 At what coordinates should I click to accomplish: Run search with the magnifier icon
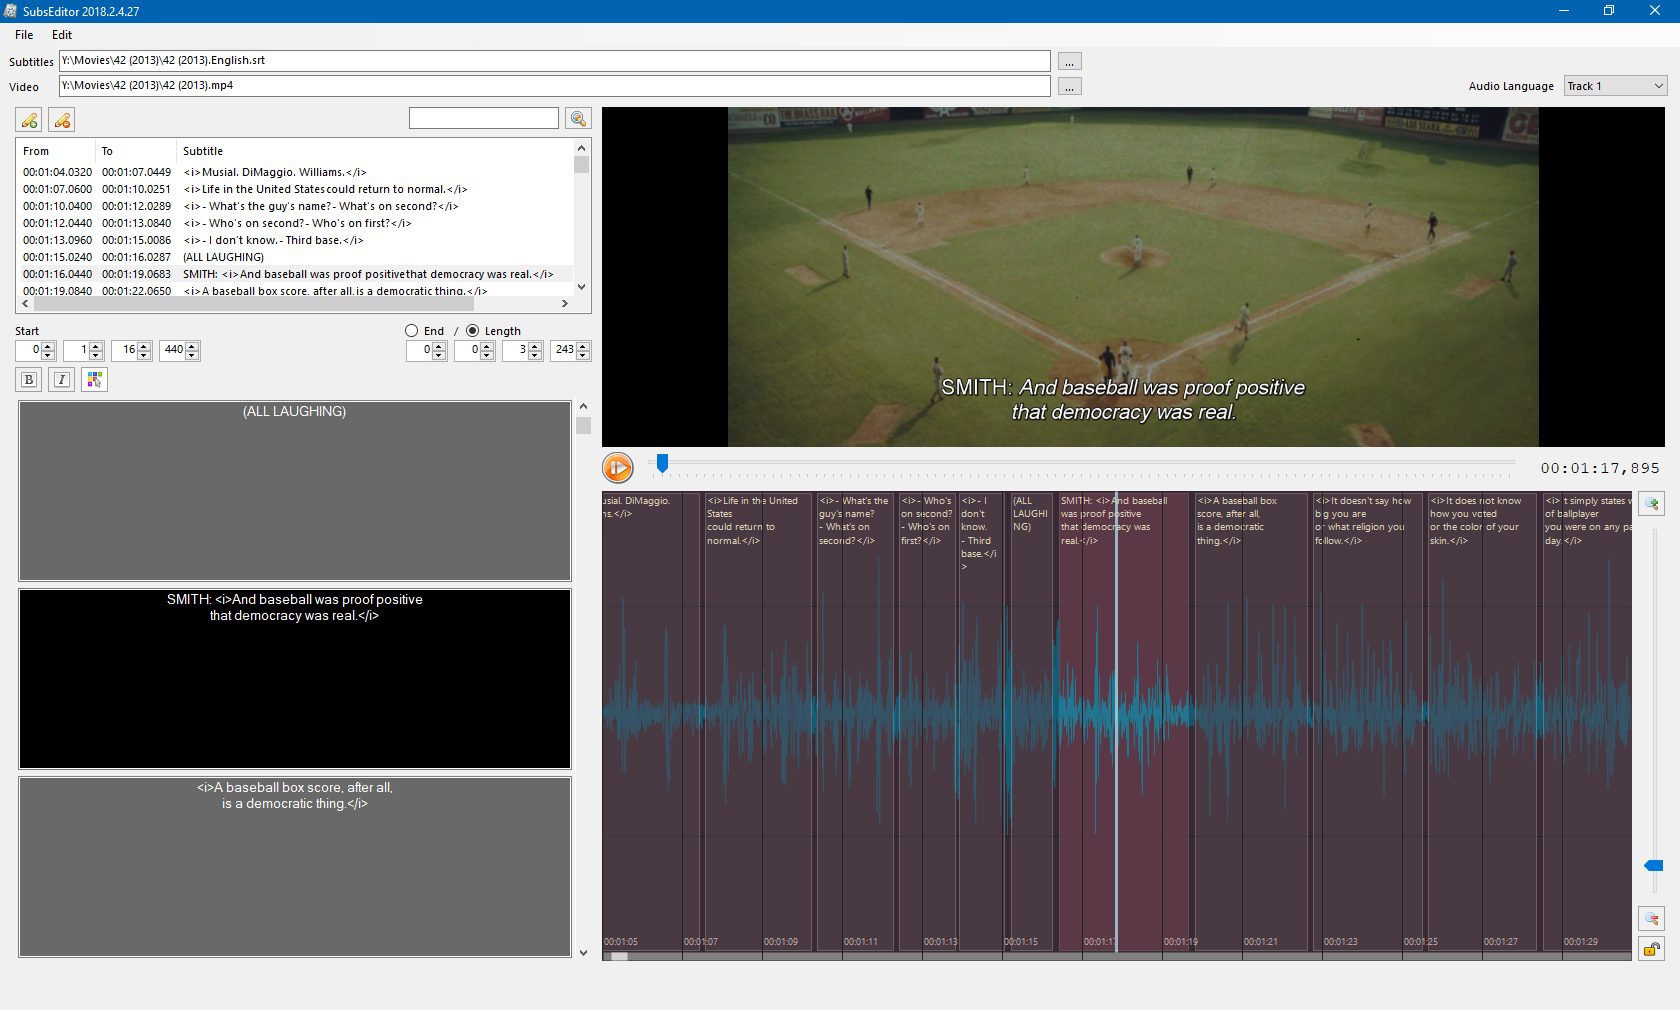click(x=578, y=118)
